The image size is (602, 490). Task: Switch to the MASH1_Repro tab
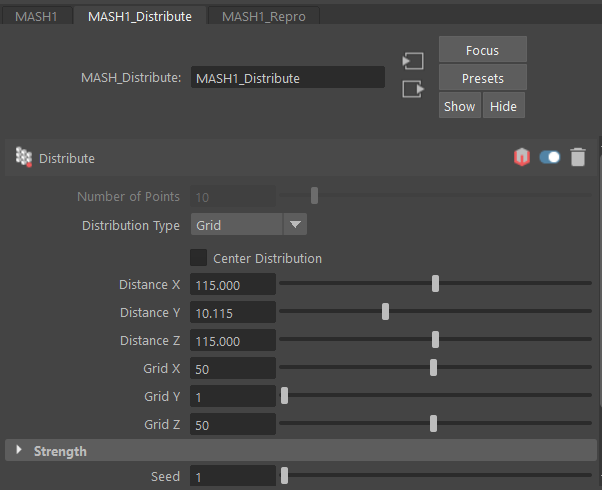coord(264,16)
